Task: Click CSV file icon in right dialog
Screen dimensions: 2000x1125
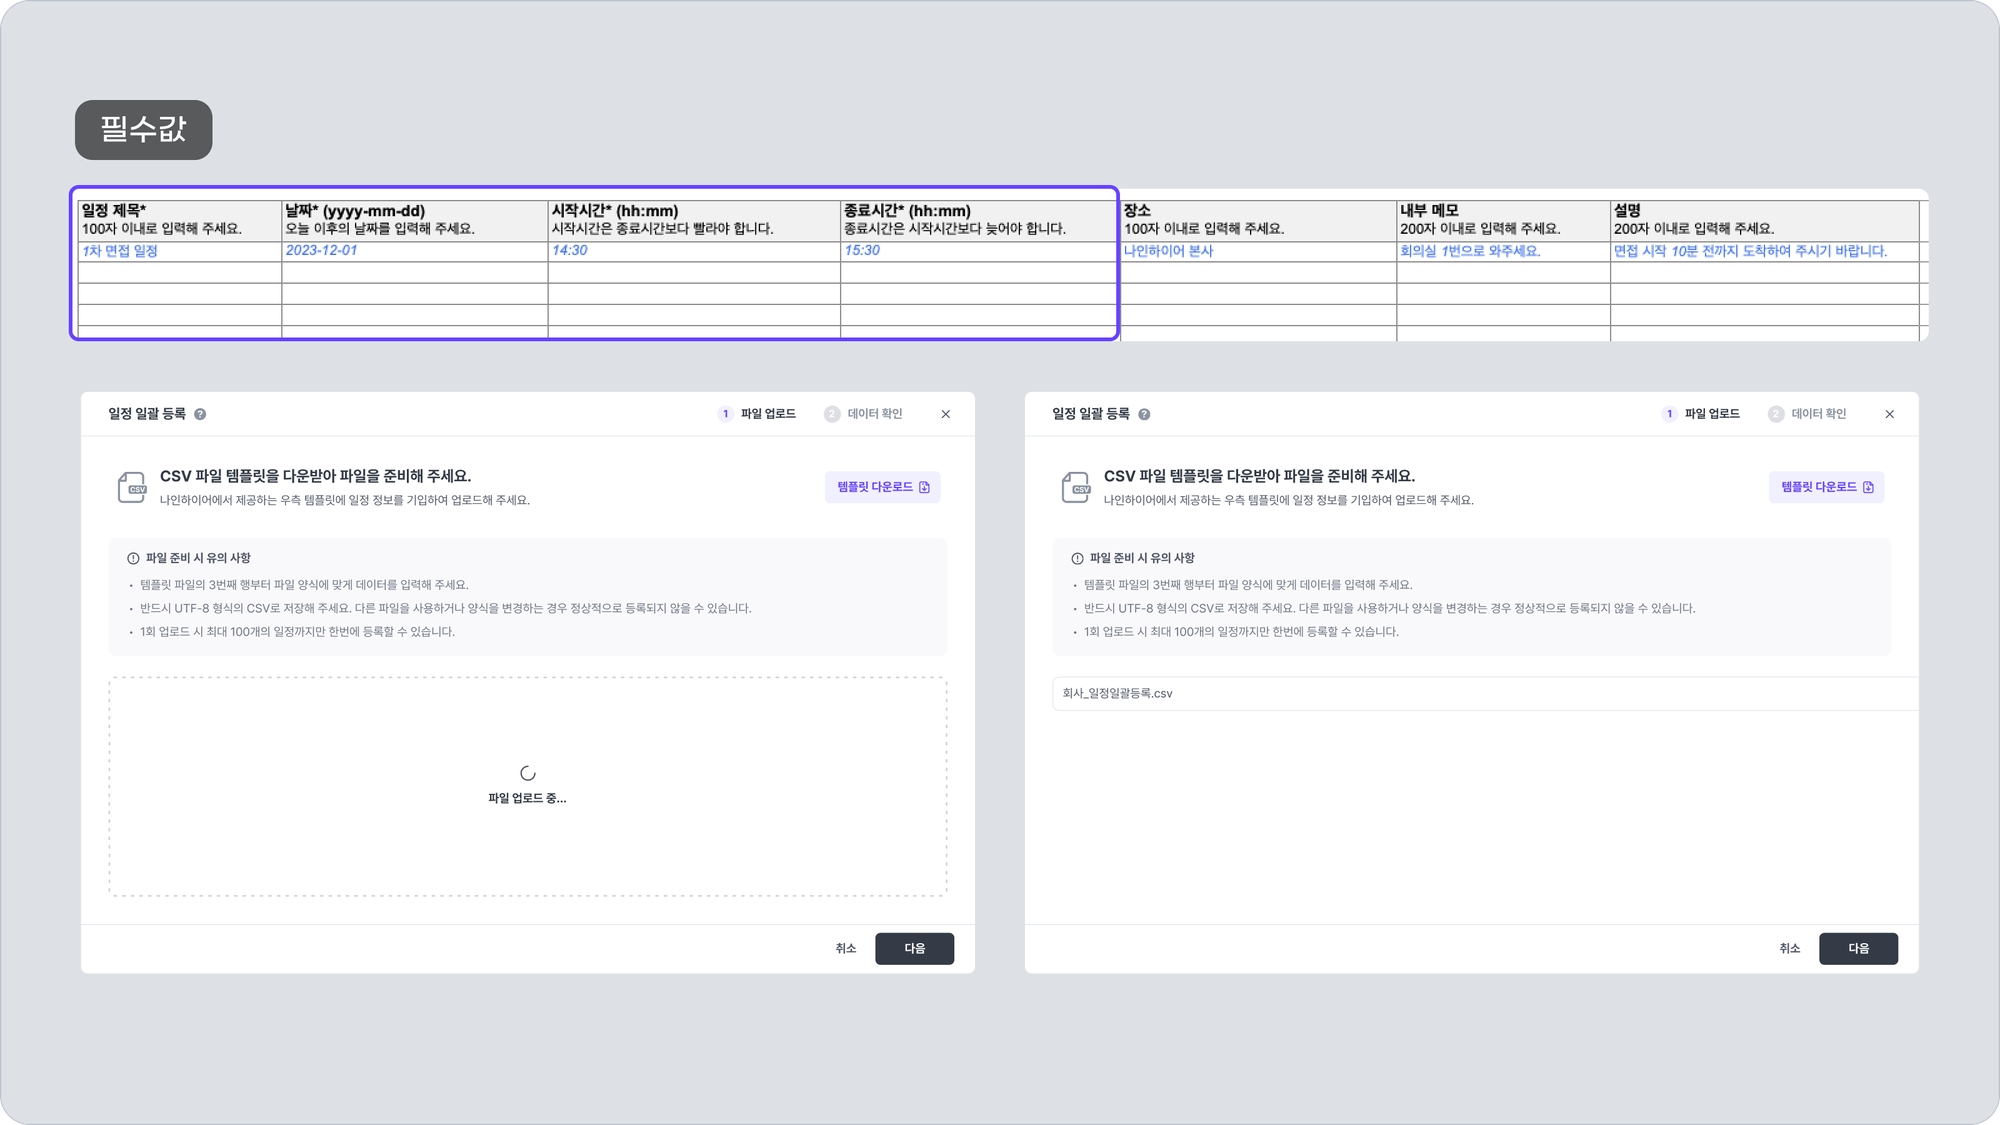Action: click(x=1076, y=487)
